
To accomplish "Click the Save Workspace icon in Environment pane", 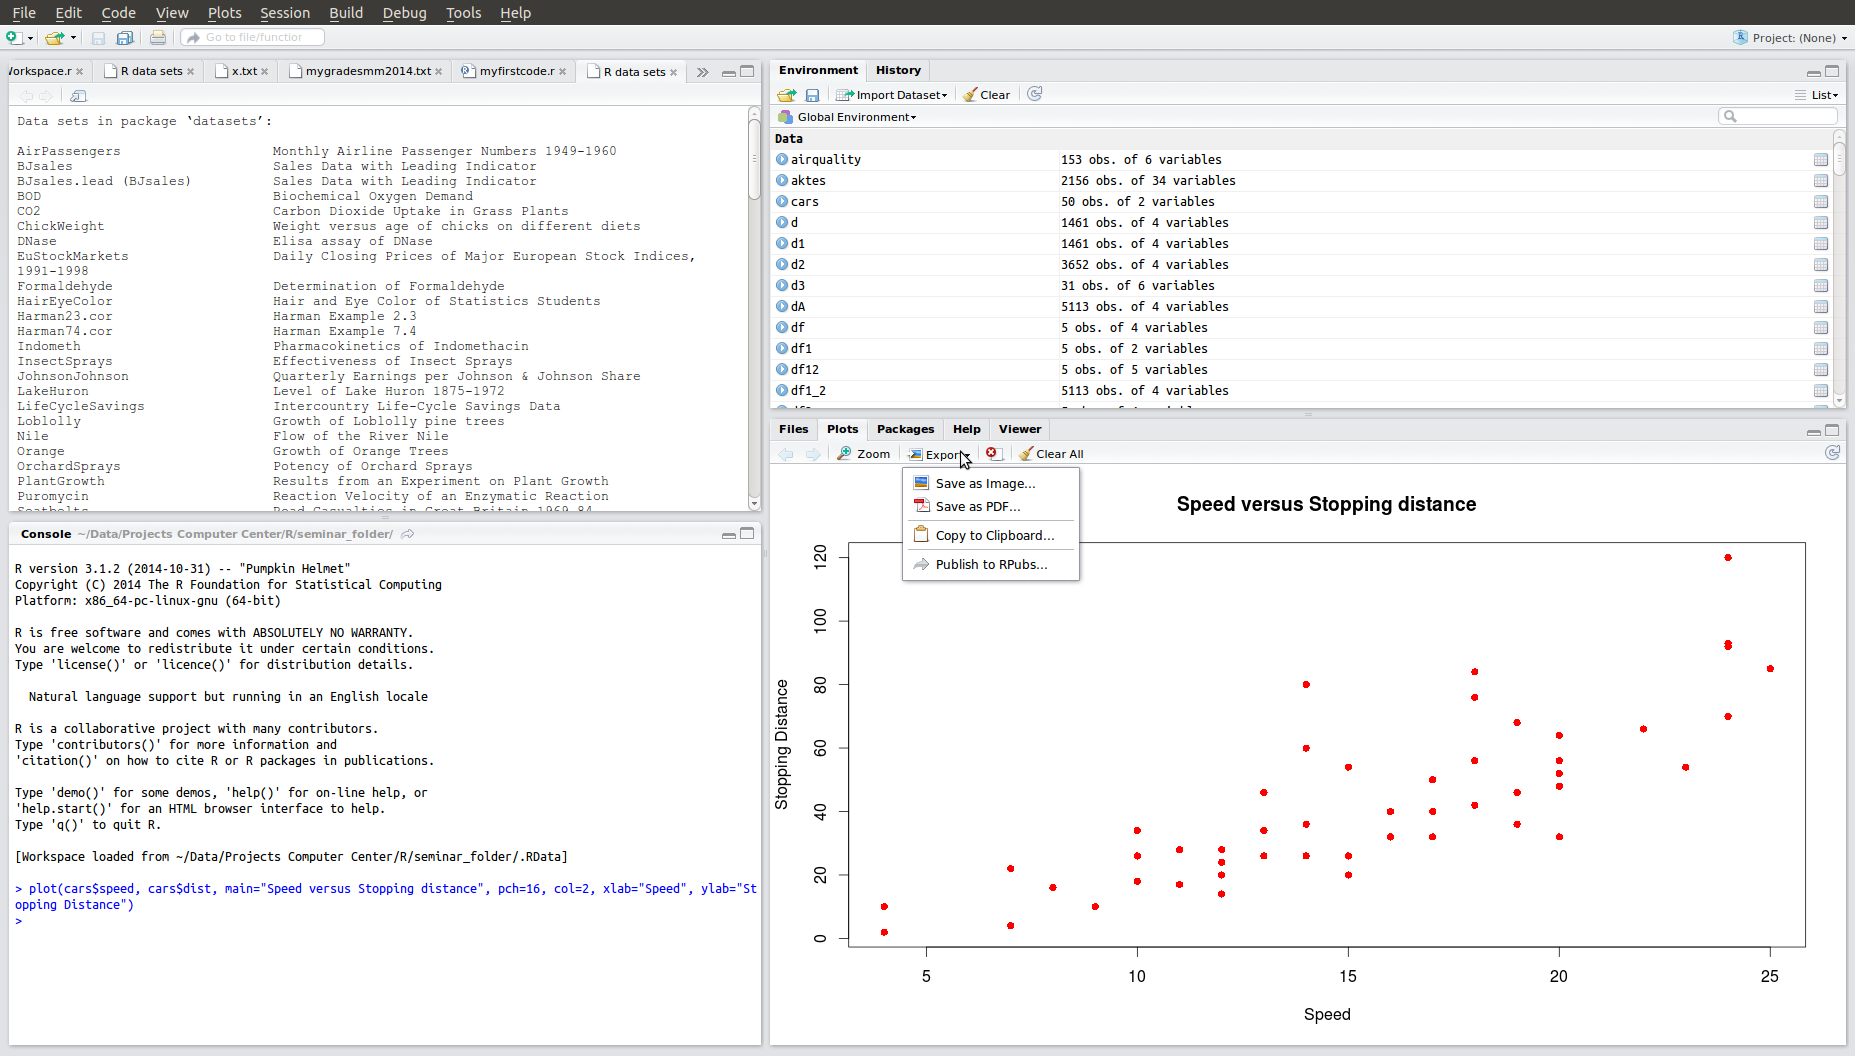I will pyautogui.click(x=812, y=95).
